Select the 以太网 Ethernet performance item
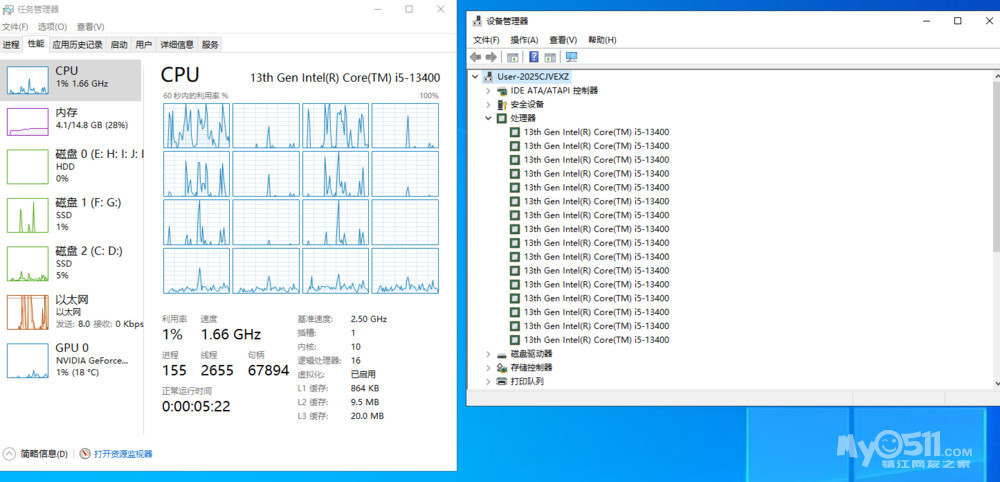 tap(28, 312)
